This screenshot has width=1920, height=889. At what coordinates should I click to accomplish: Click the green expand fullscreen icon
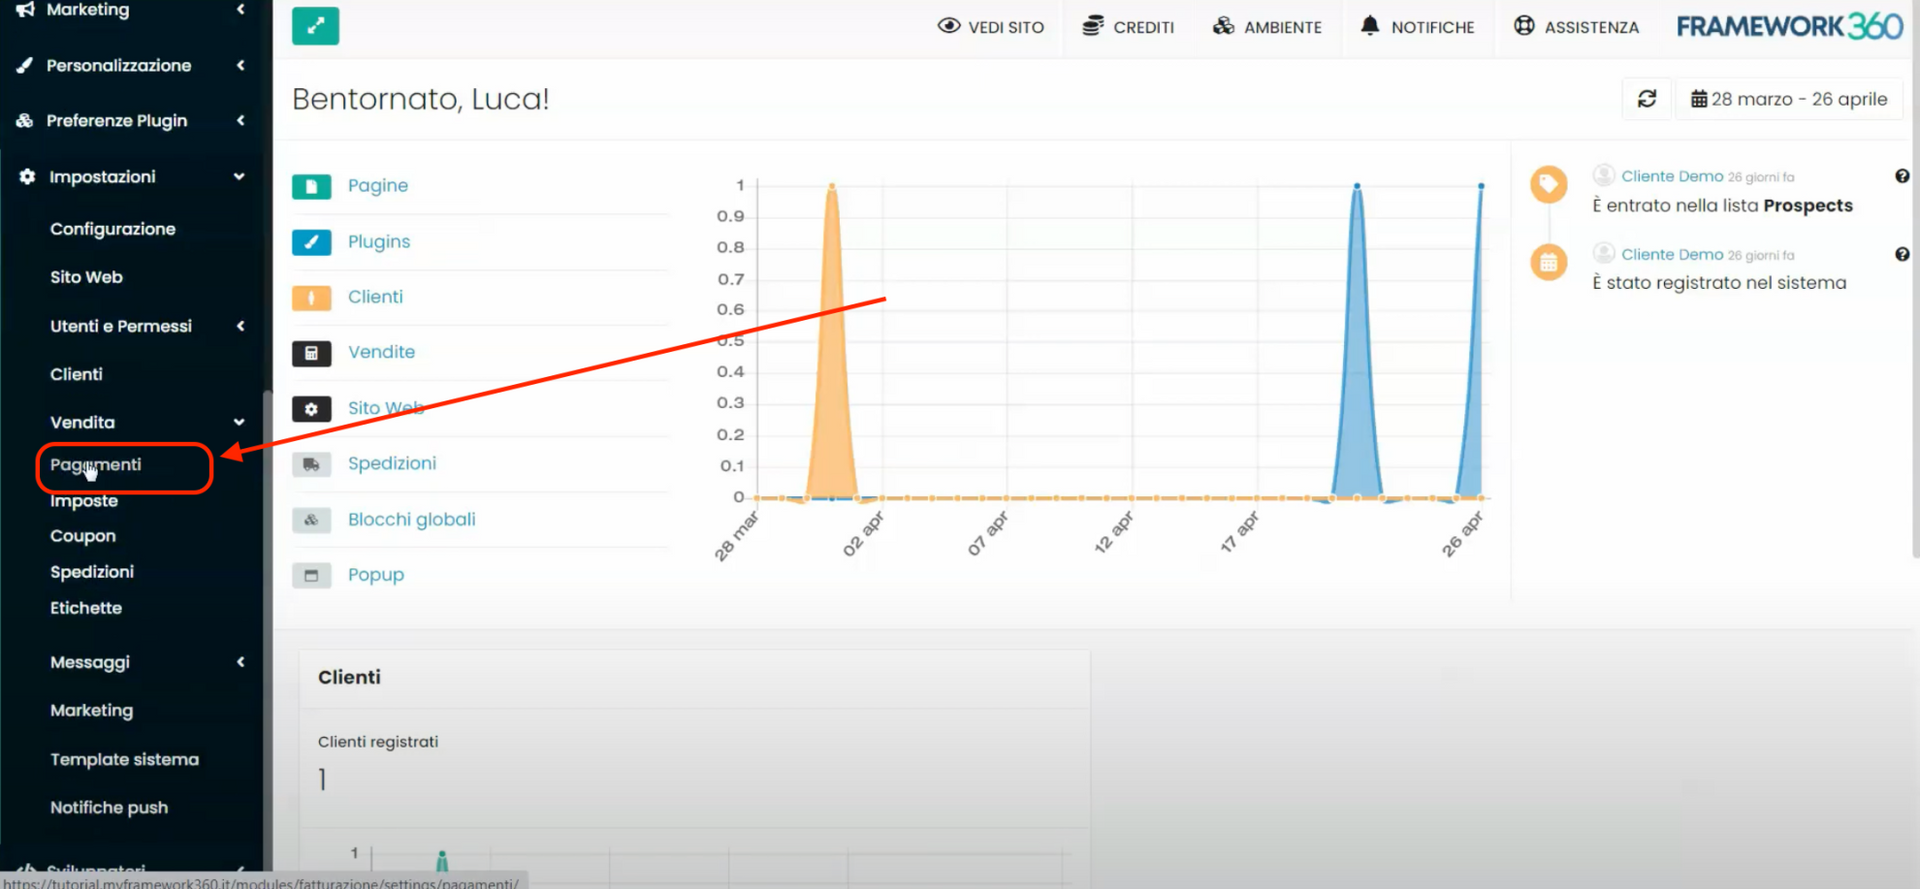pyautogui.click(x=315, y=26)
